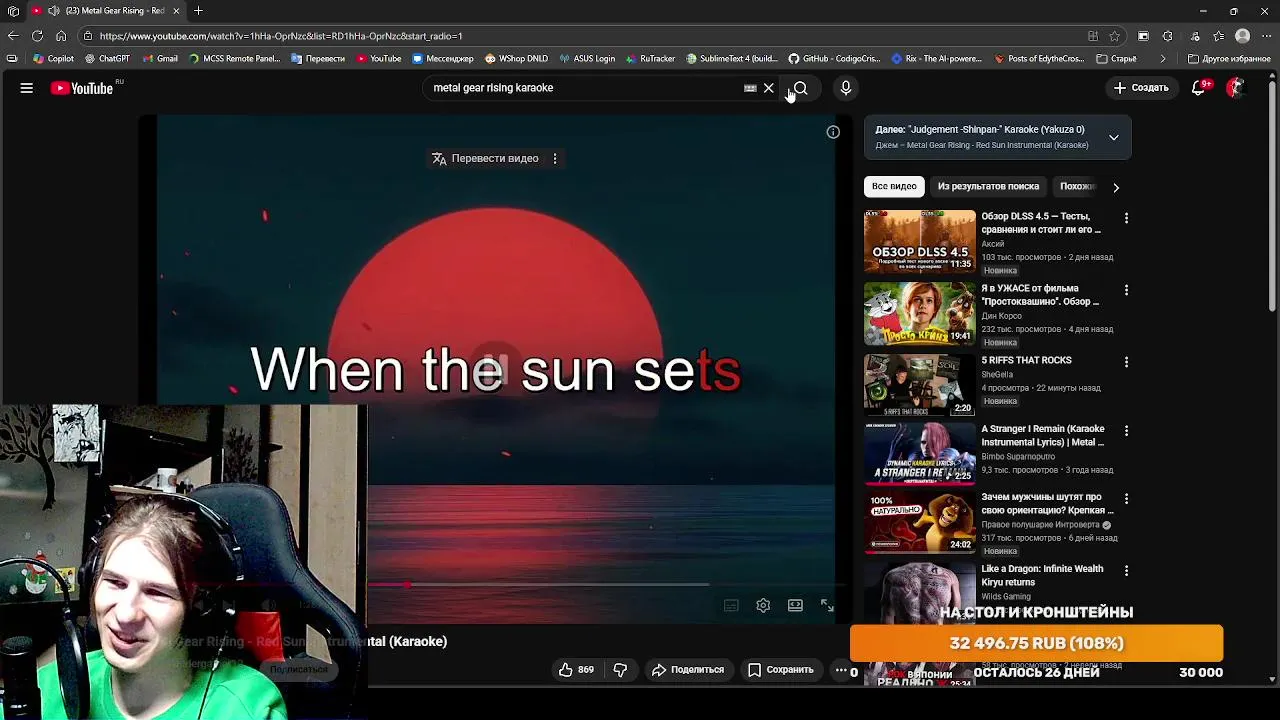Viewport: 1280px width, 720px height.
Task: Open menu for A Stranger I Remain video
Action: tap(1126, 431)
